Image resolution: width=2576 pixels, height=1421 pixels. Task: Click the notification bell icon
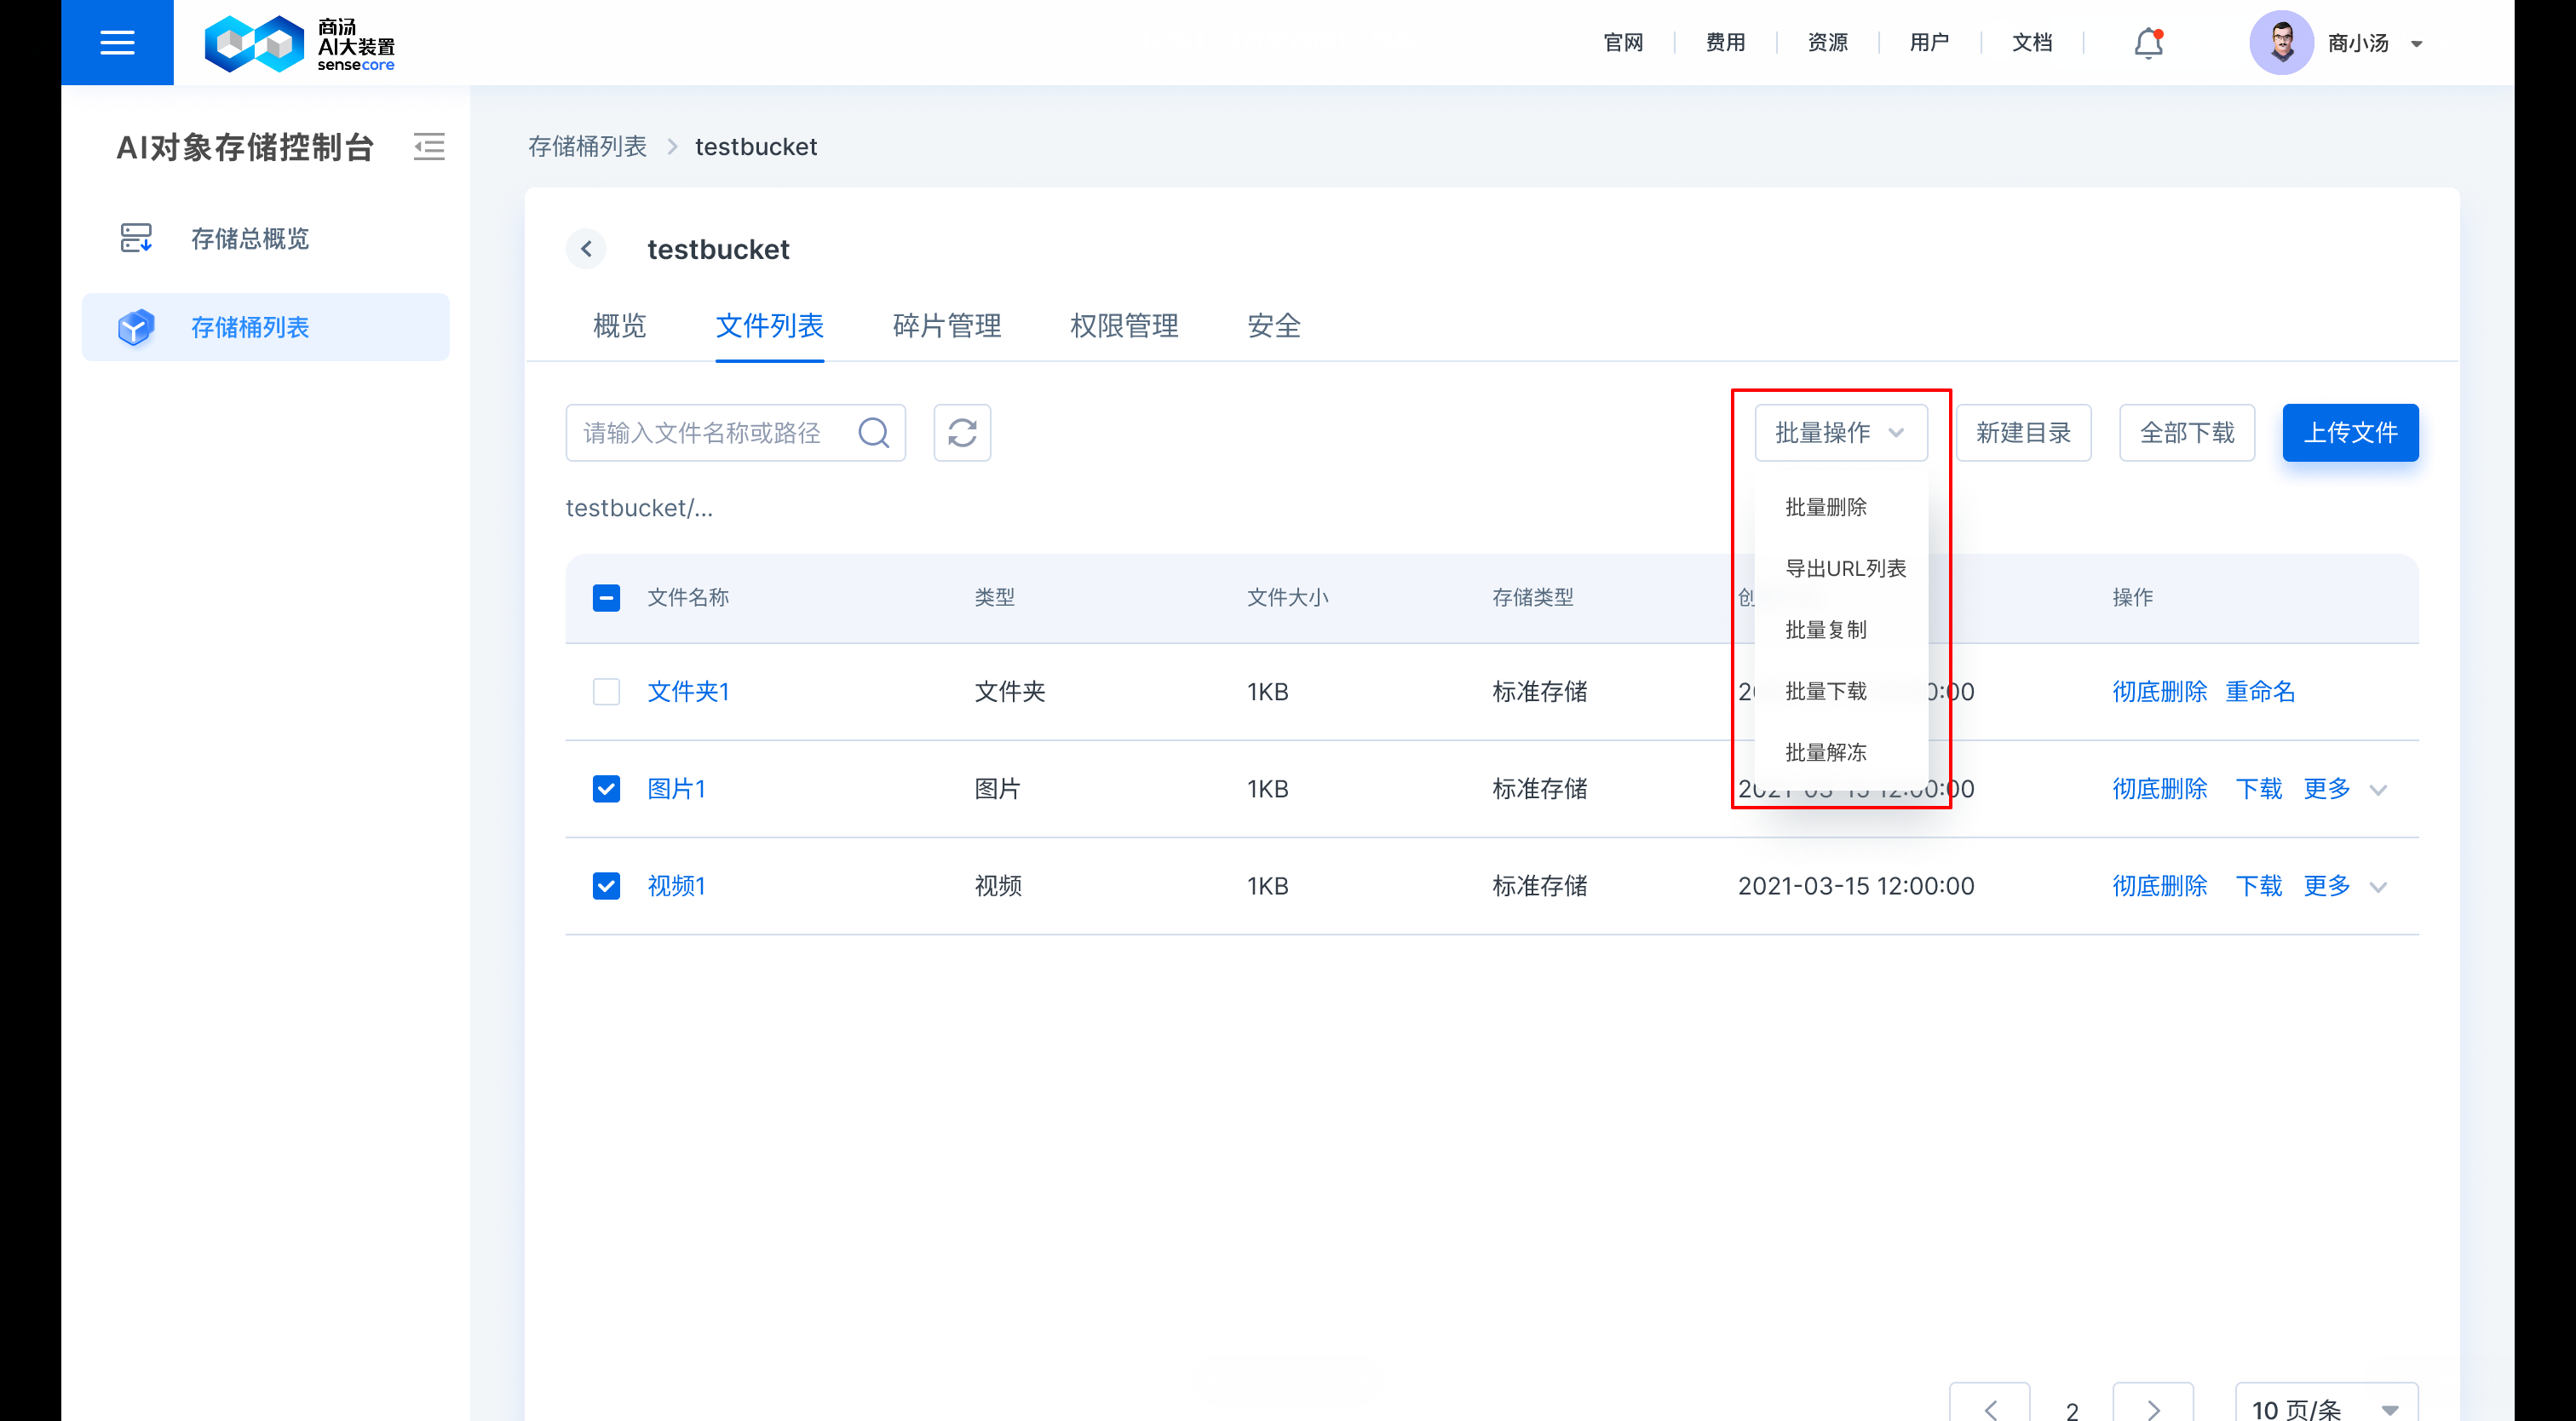[x=2148, y=43]
